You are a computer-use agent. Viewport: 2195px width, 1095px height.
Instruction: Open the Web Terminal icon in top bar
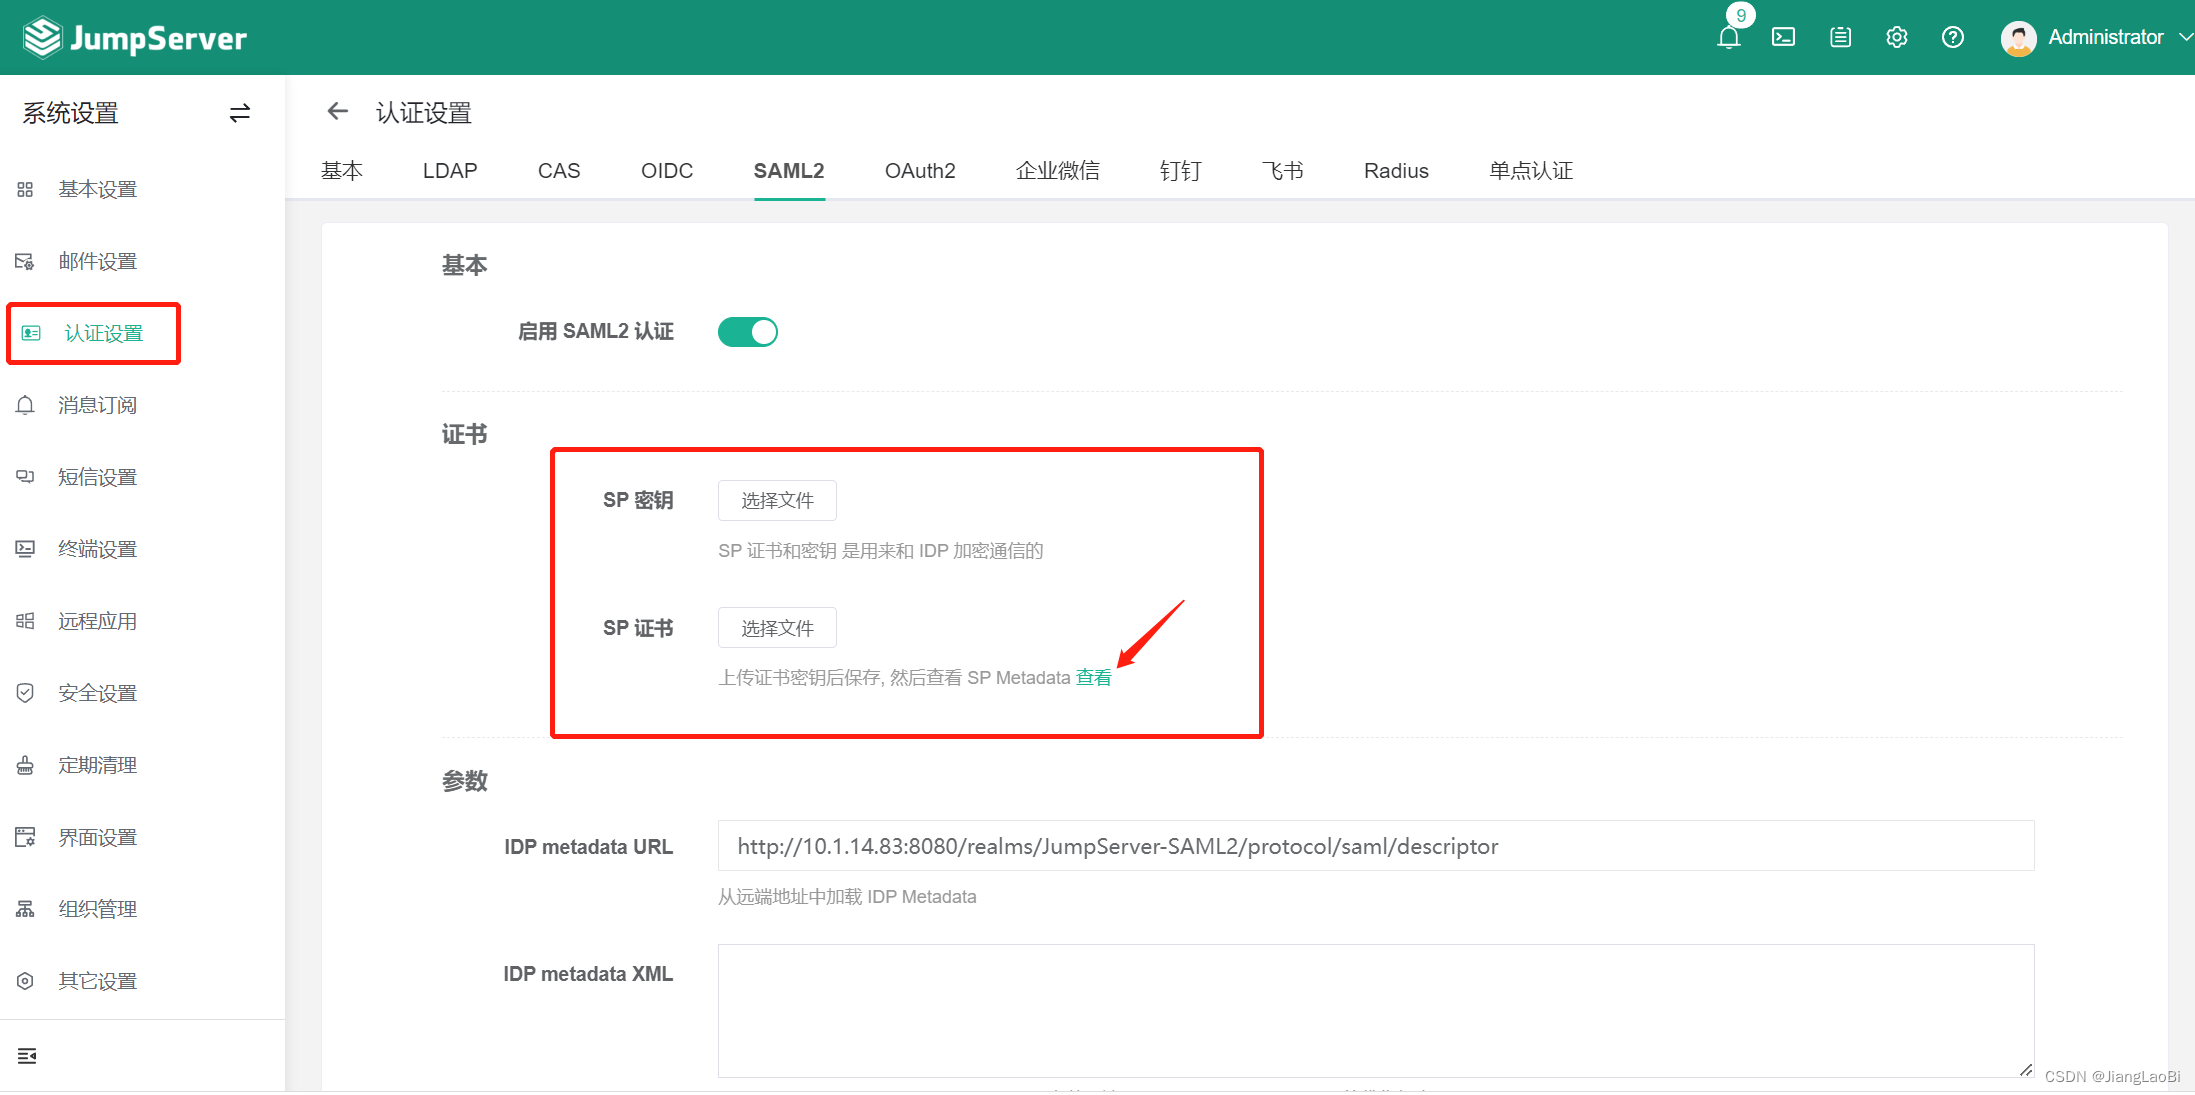[x=1785, y=37]
